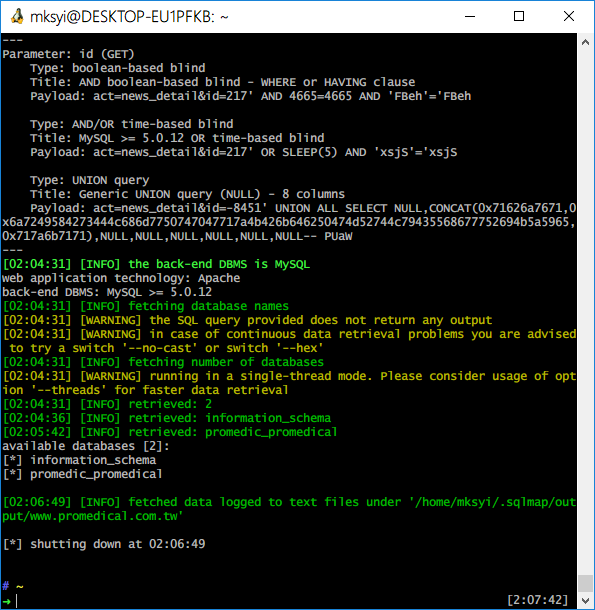
Task: Click 'the back-end DBMS is MySQL' info line
Action: [x=156, y=264]
